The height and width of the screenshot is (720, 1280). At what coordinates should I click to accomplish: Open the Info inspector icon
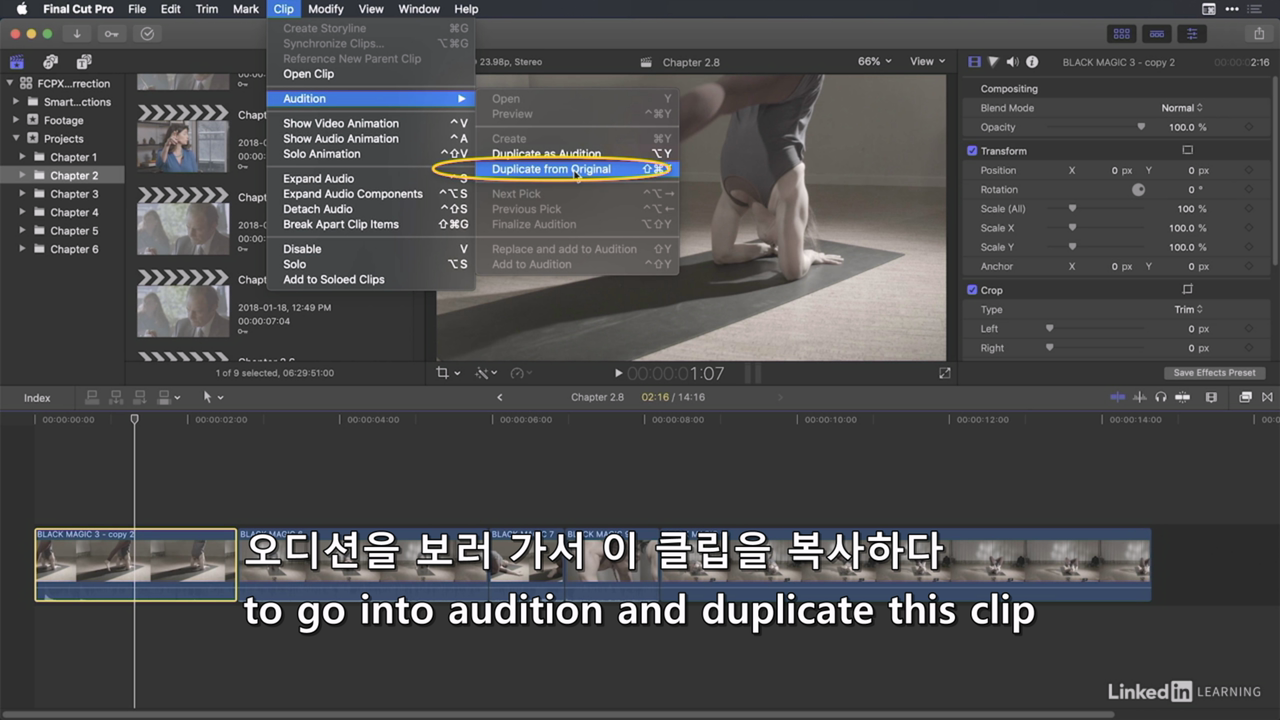click(1032, 62)
